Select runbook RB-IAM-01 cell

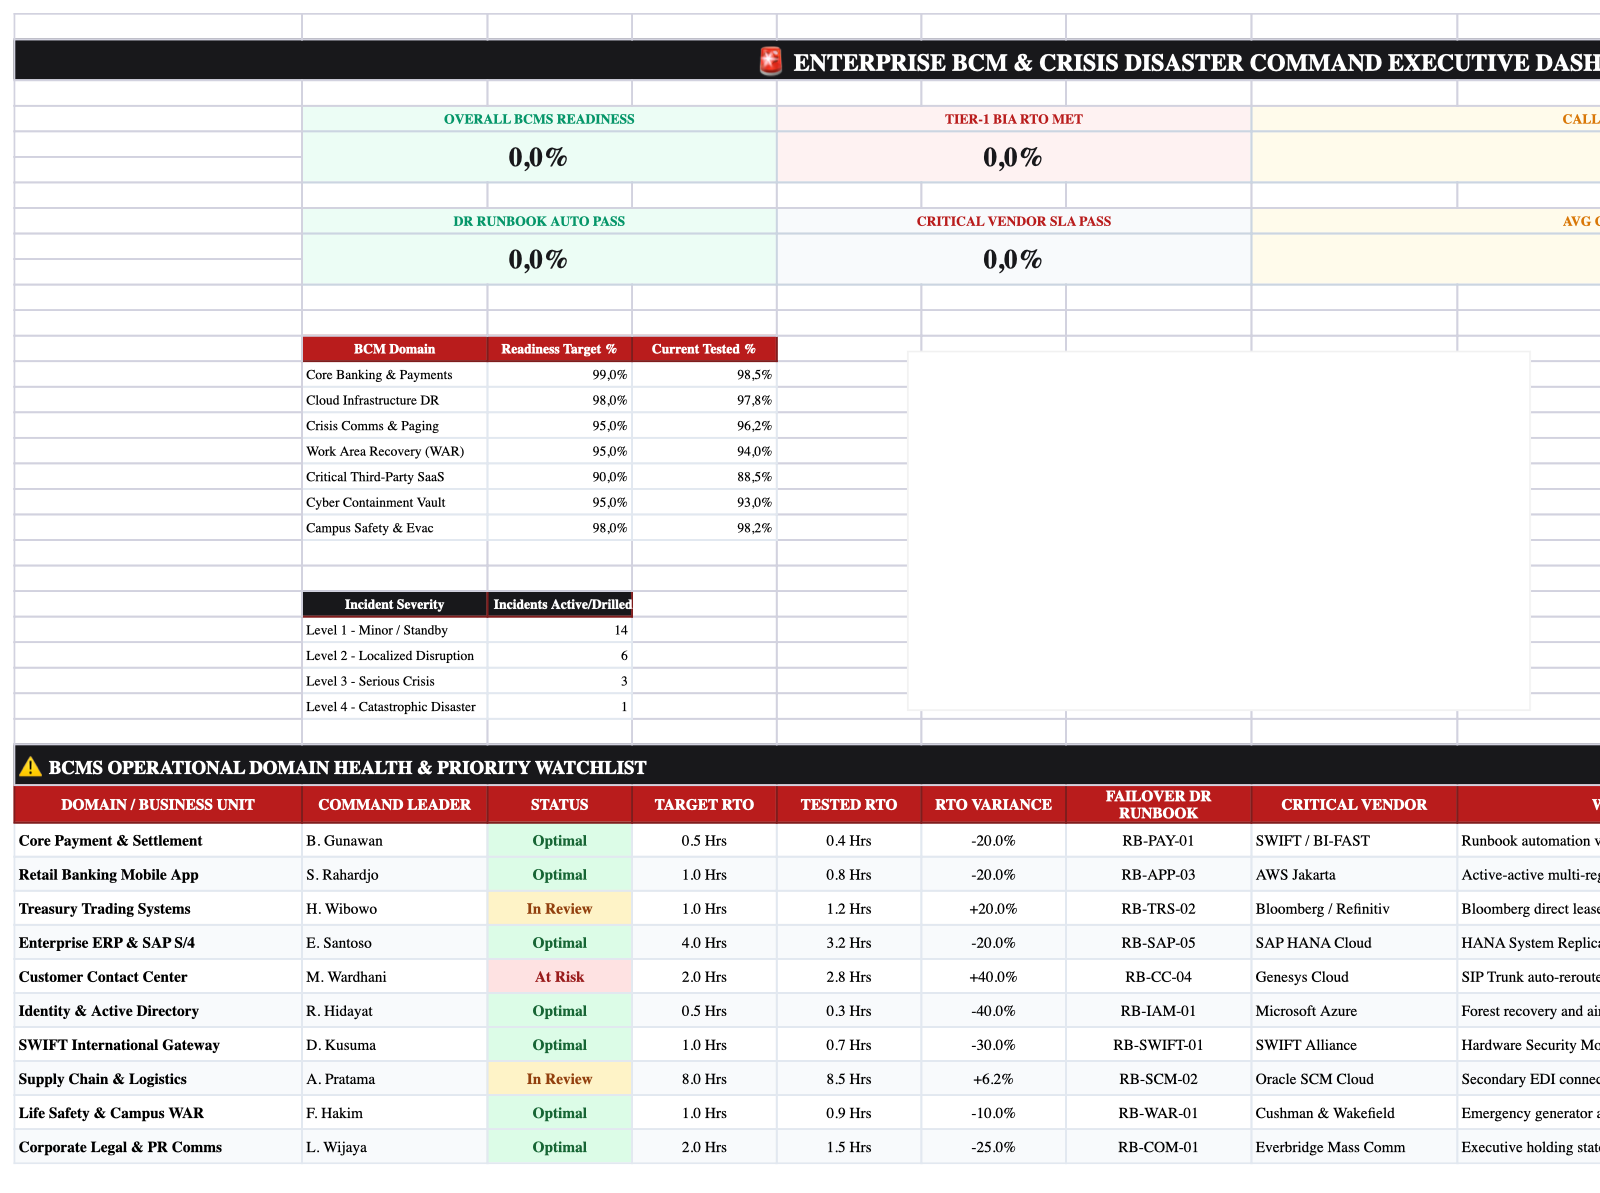tap(1158, 1011)
